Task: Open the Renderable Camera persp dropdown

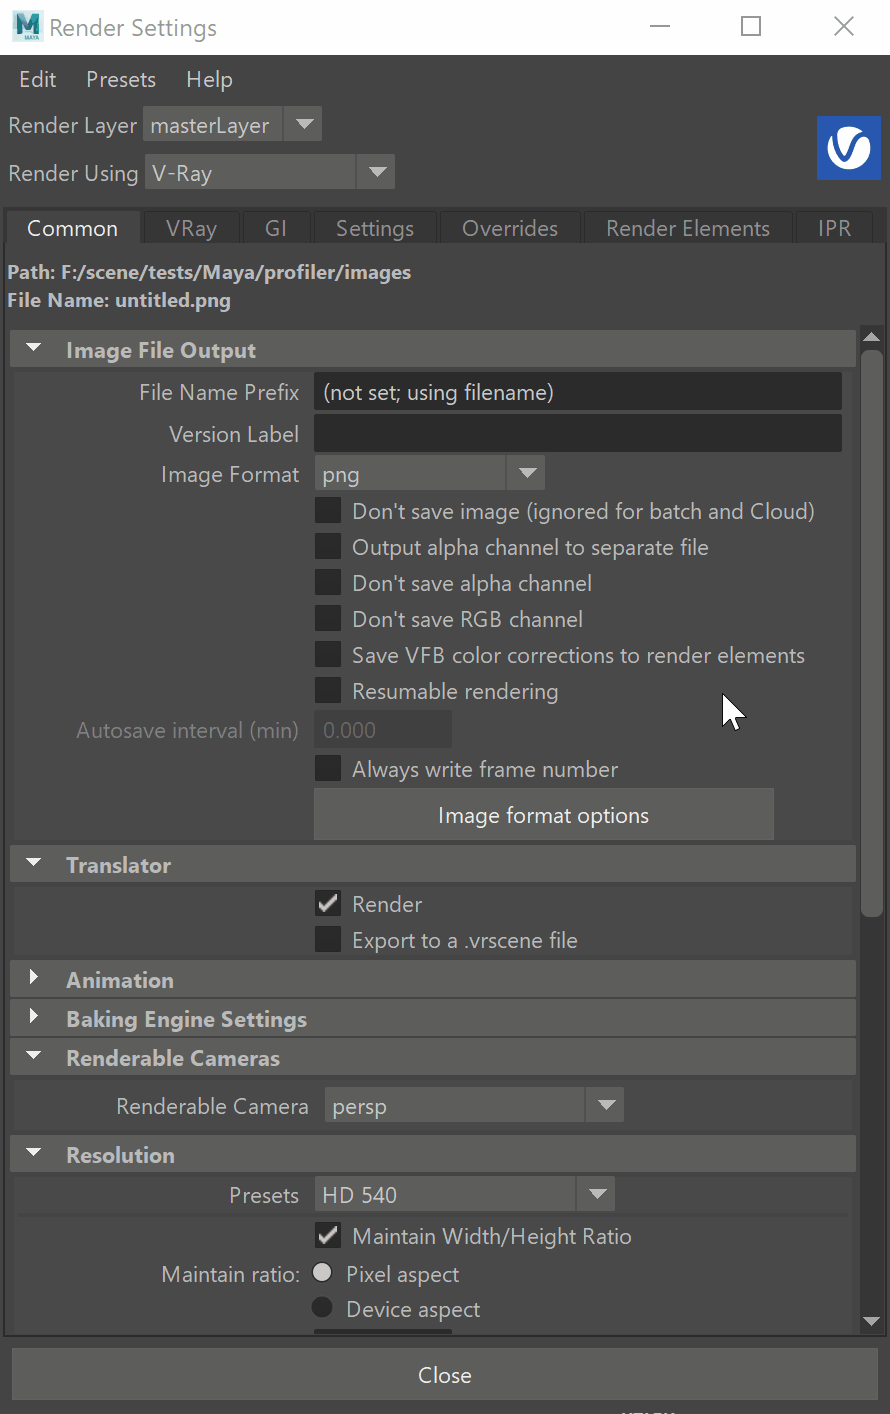Action: tap(474, 1106)
